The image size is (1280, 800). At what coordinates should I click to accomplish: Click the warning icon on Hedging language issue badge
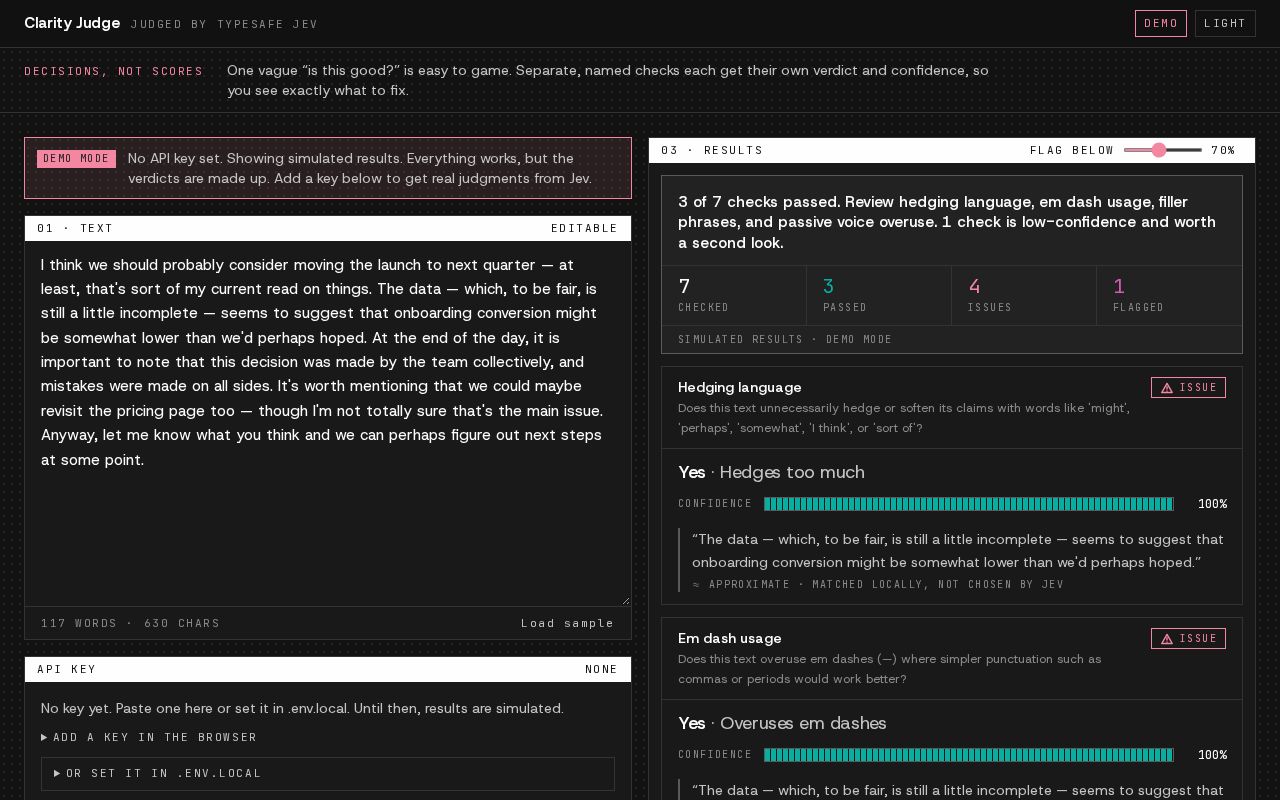(1166, 388)
